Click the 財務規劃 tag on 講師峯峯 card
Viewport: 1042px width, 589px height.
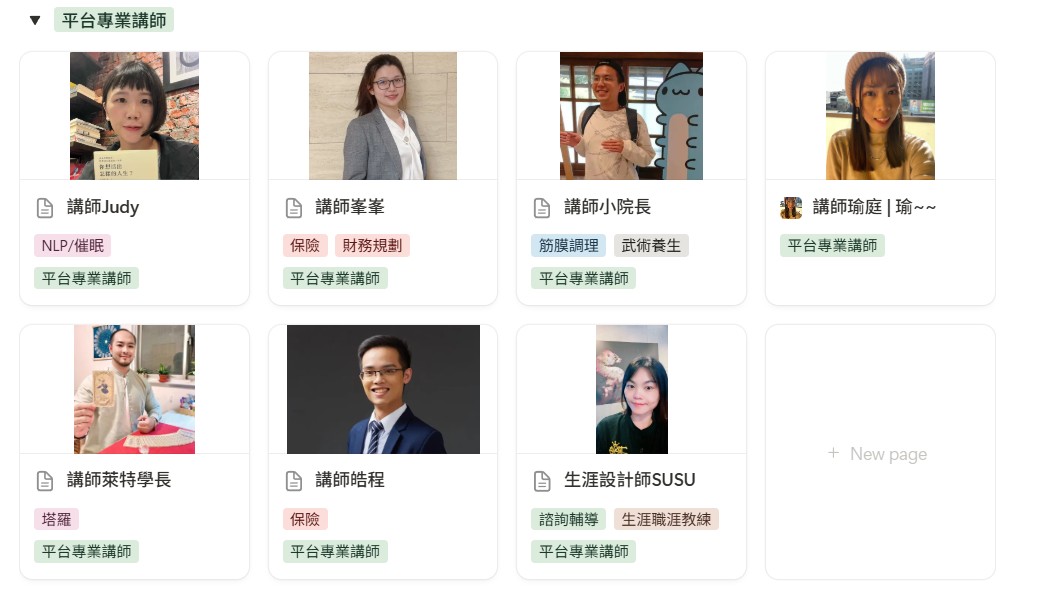pyautogui.click(x=372, y=246)
